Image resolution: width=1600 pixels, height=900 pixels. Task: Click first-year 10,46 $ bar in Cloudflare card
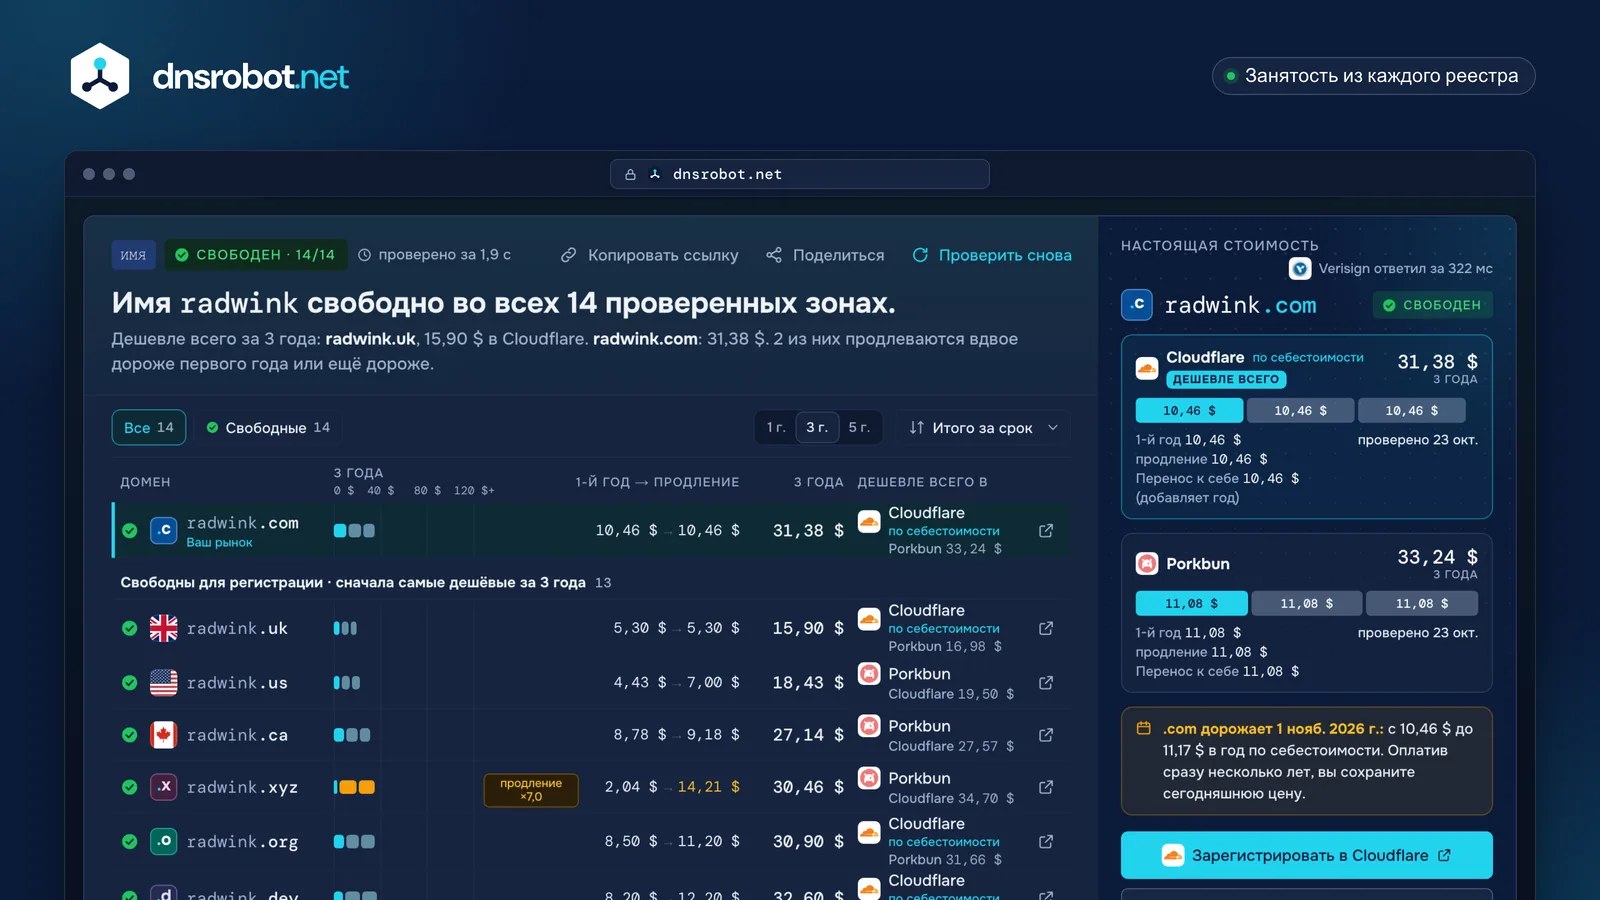[x=1189, y=411]
